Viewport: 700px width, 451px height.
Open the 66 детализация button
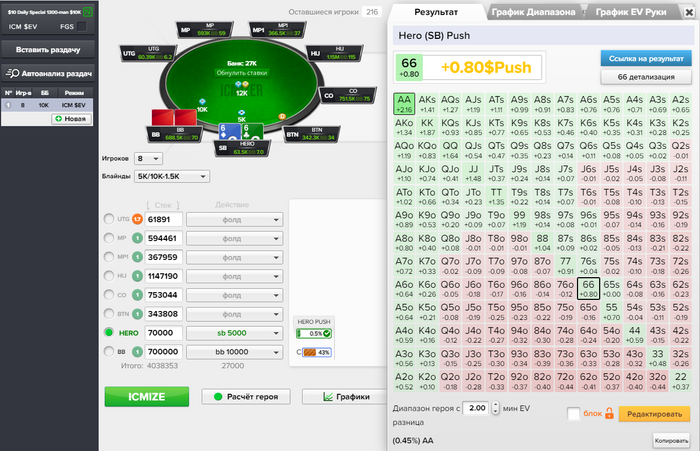point(646,77)
